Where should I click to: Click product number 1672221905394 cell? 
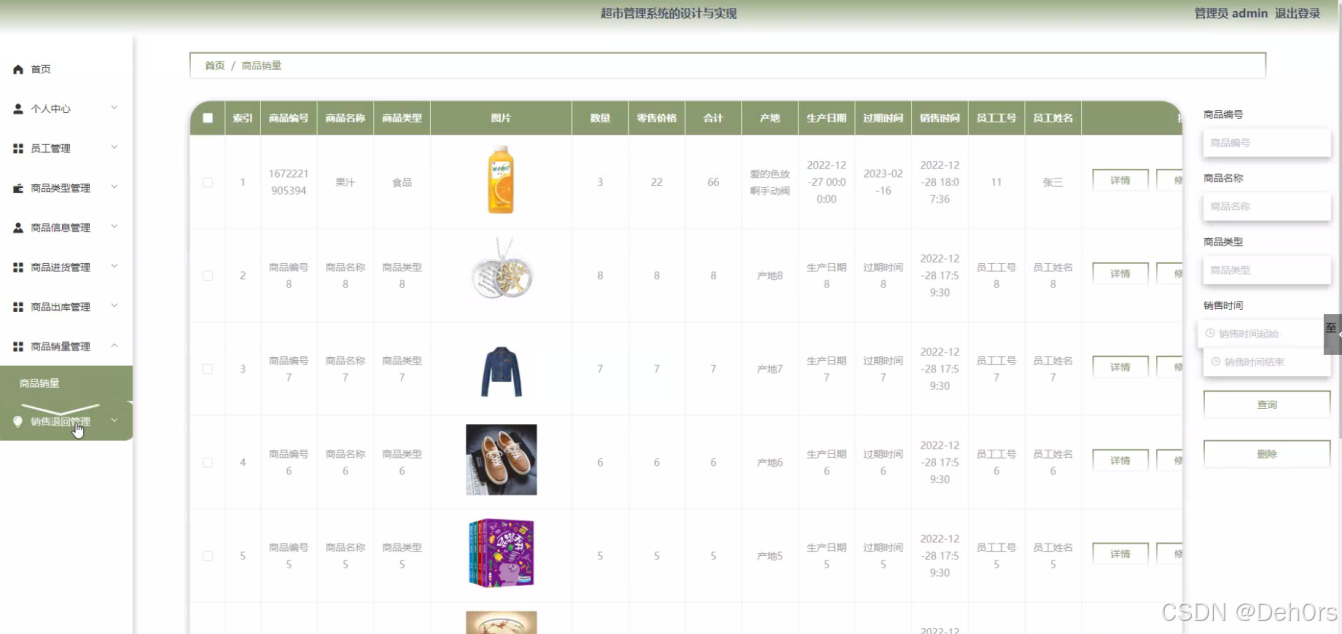click(288, 182)
